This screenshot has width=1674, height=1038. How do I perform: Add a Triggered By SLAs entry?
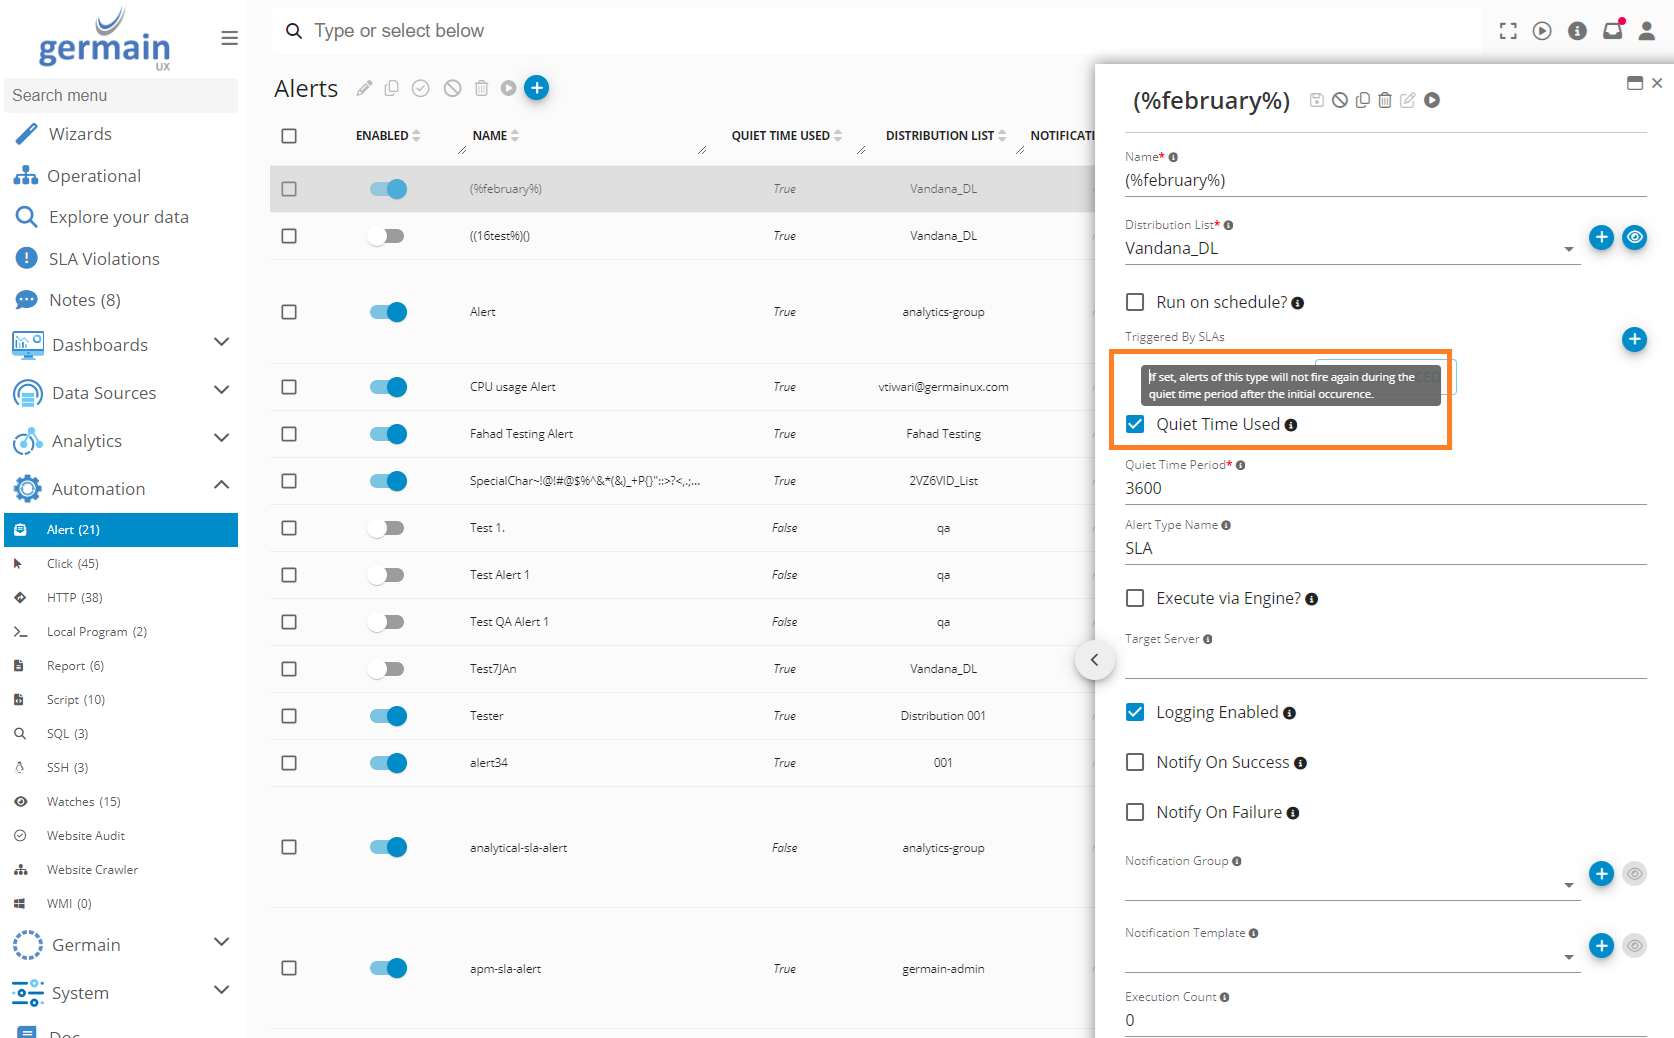click(x=1634, y=340)
